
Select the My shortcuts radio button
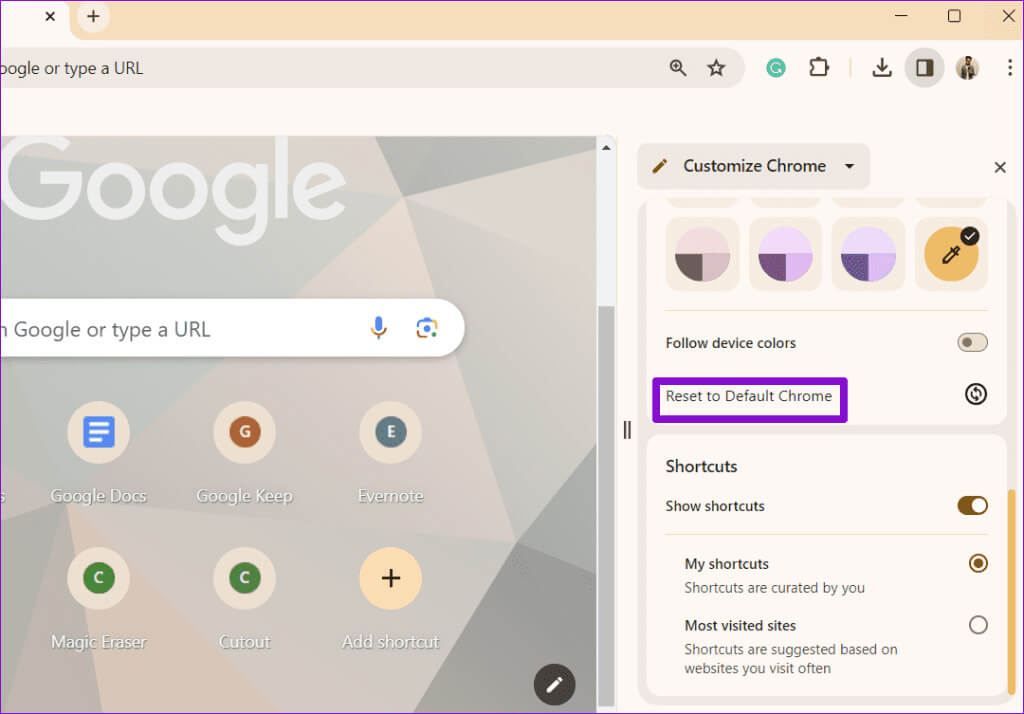978,563
